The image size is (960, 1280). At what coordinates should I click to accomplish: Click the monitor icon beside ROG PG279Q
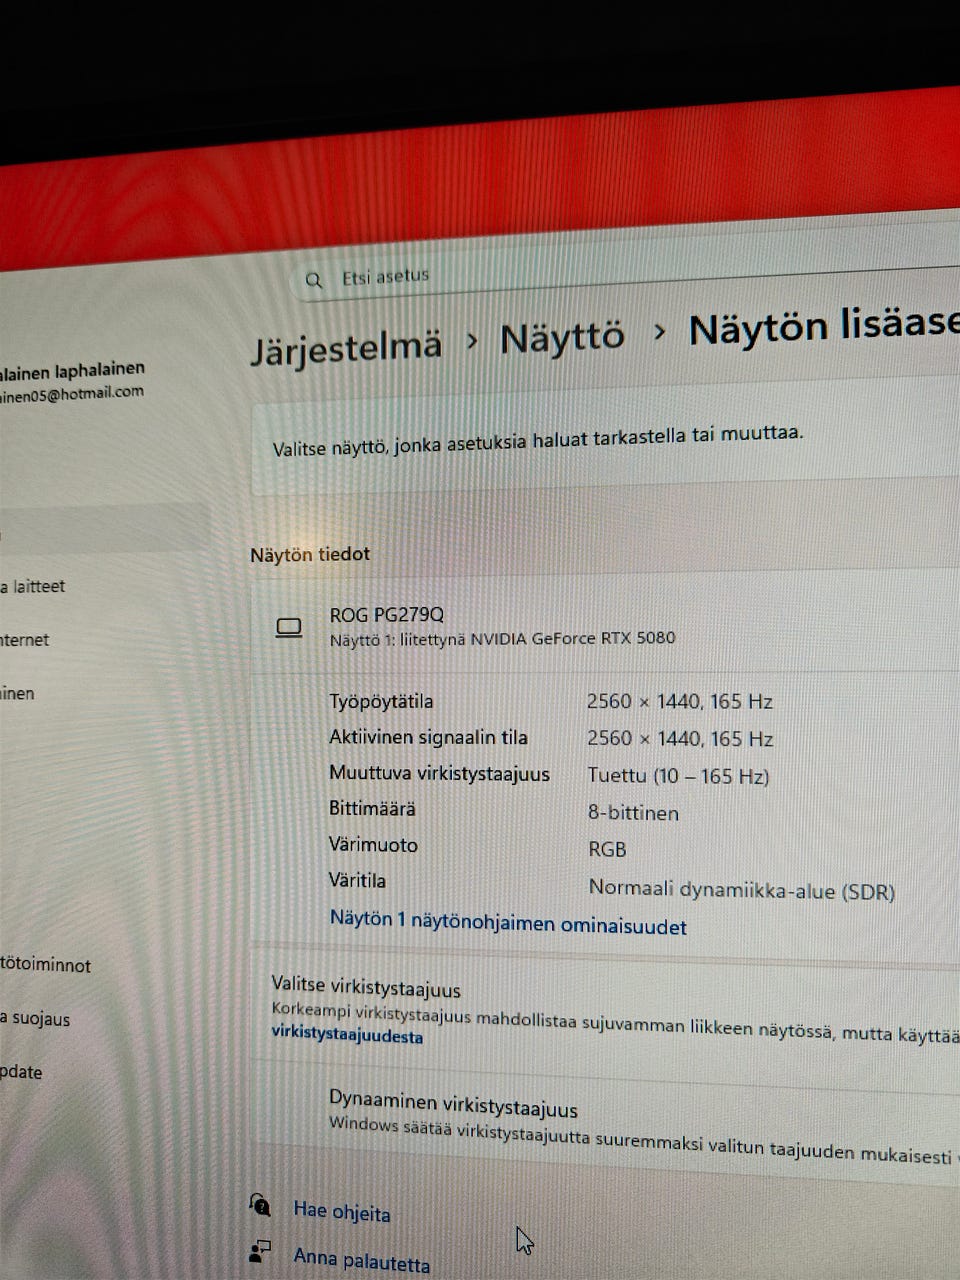[289, 628]
